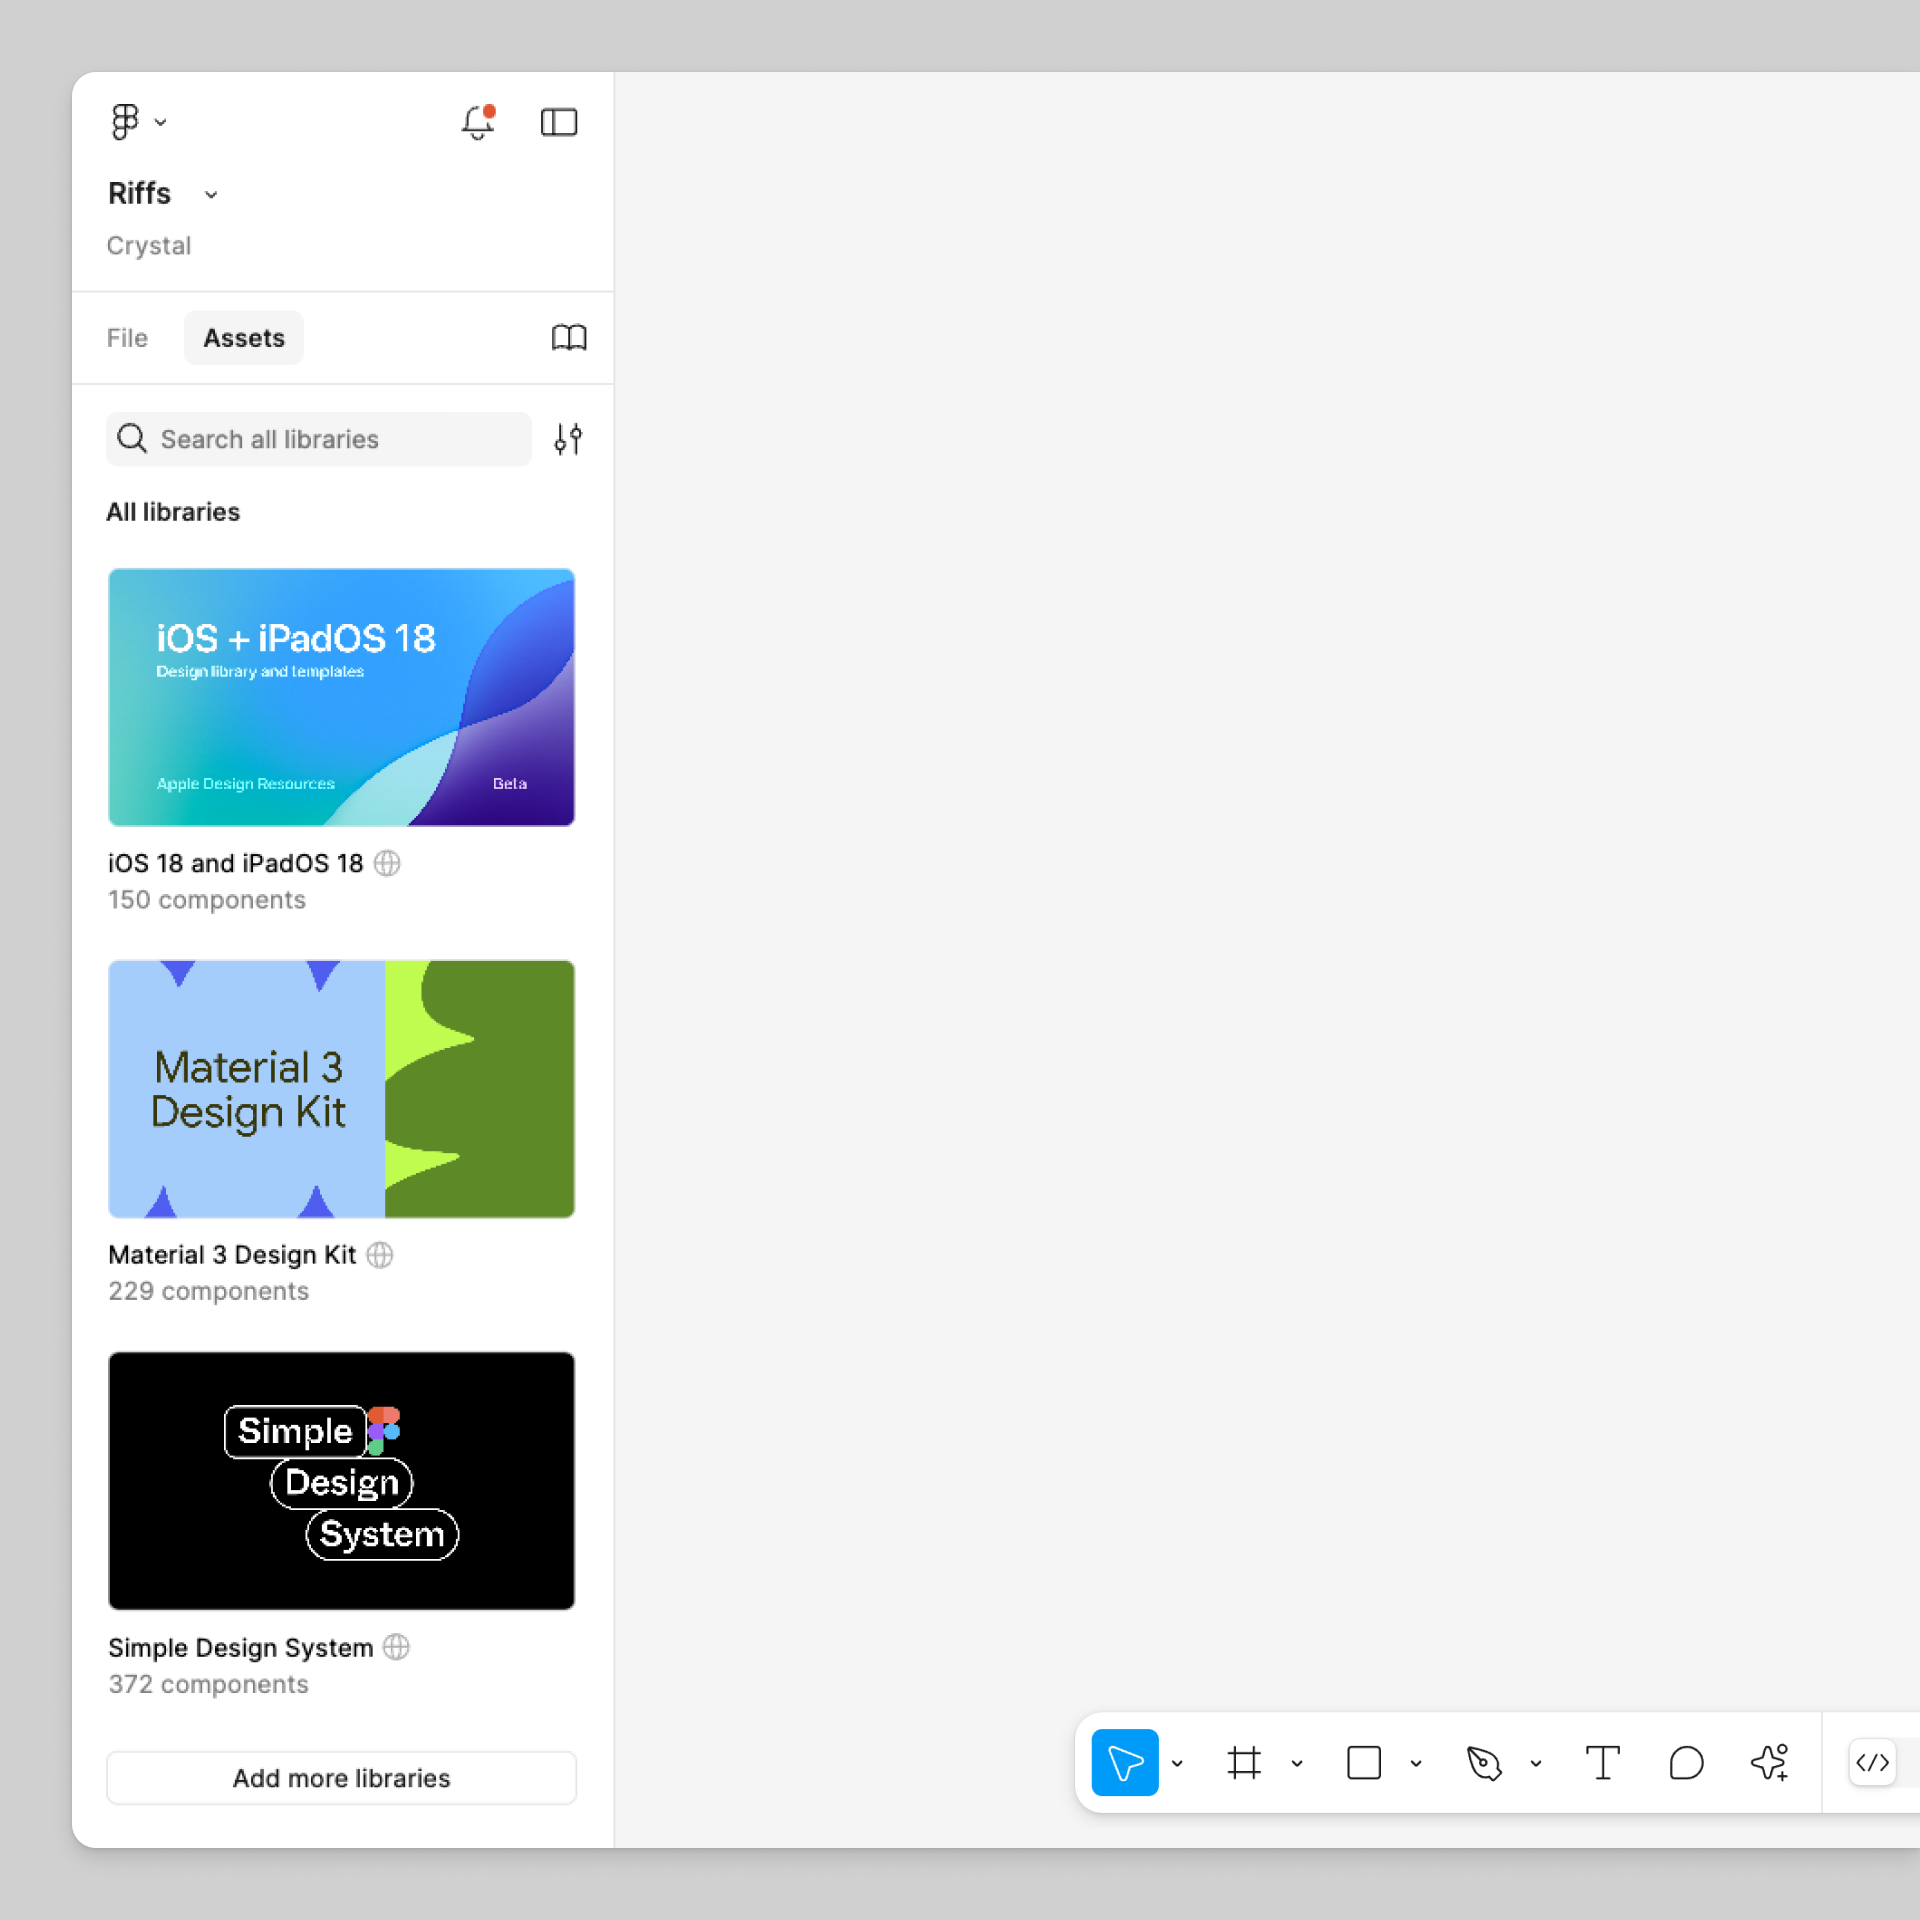
Task: Focus the Search all libraries field
Action: pos(319,439)
